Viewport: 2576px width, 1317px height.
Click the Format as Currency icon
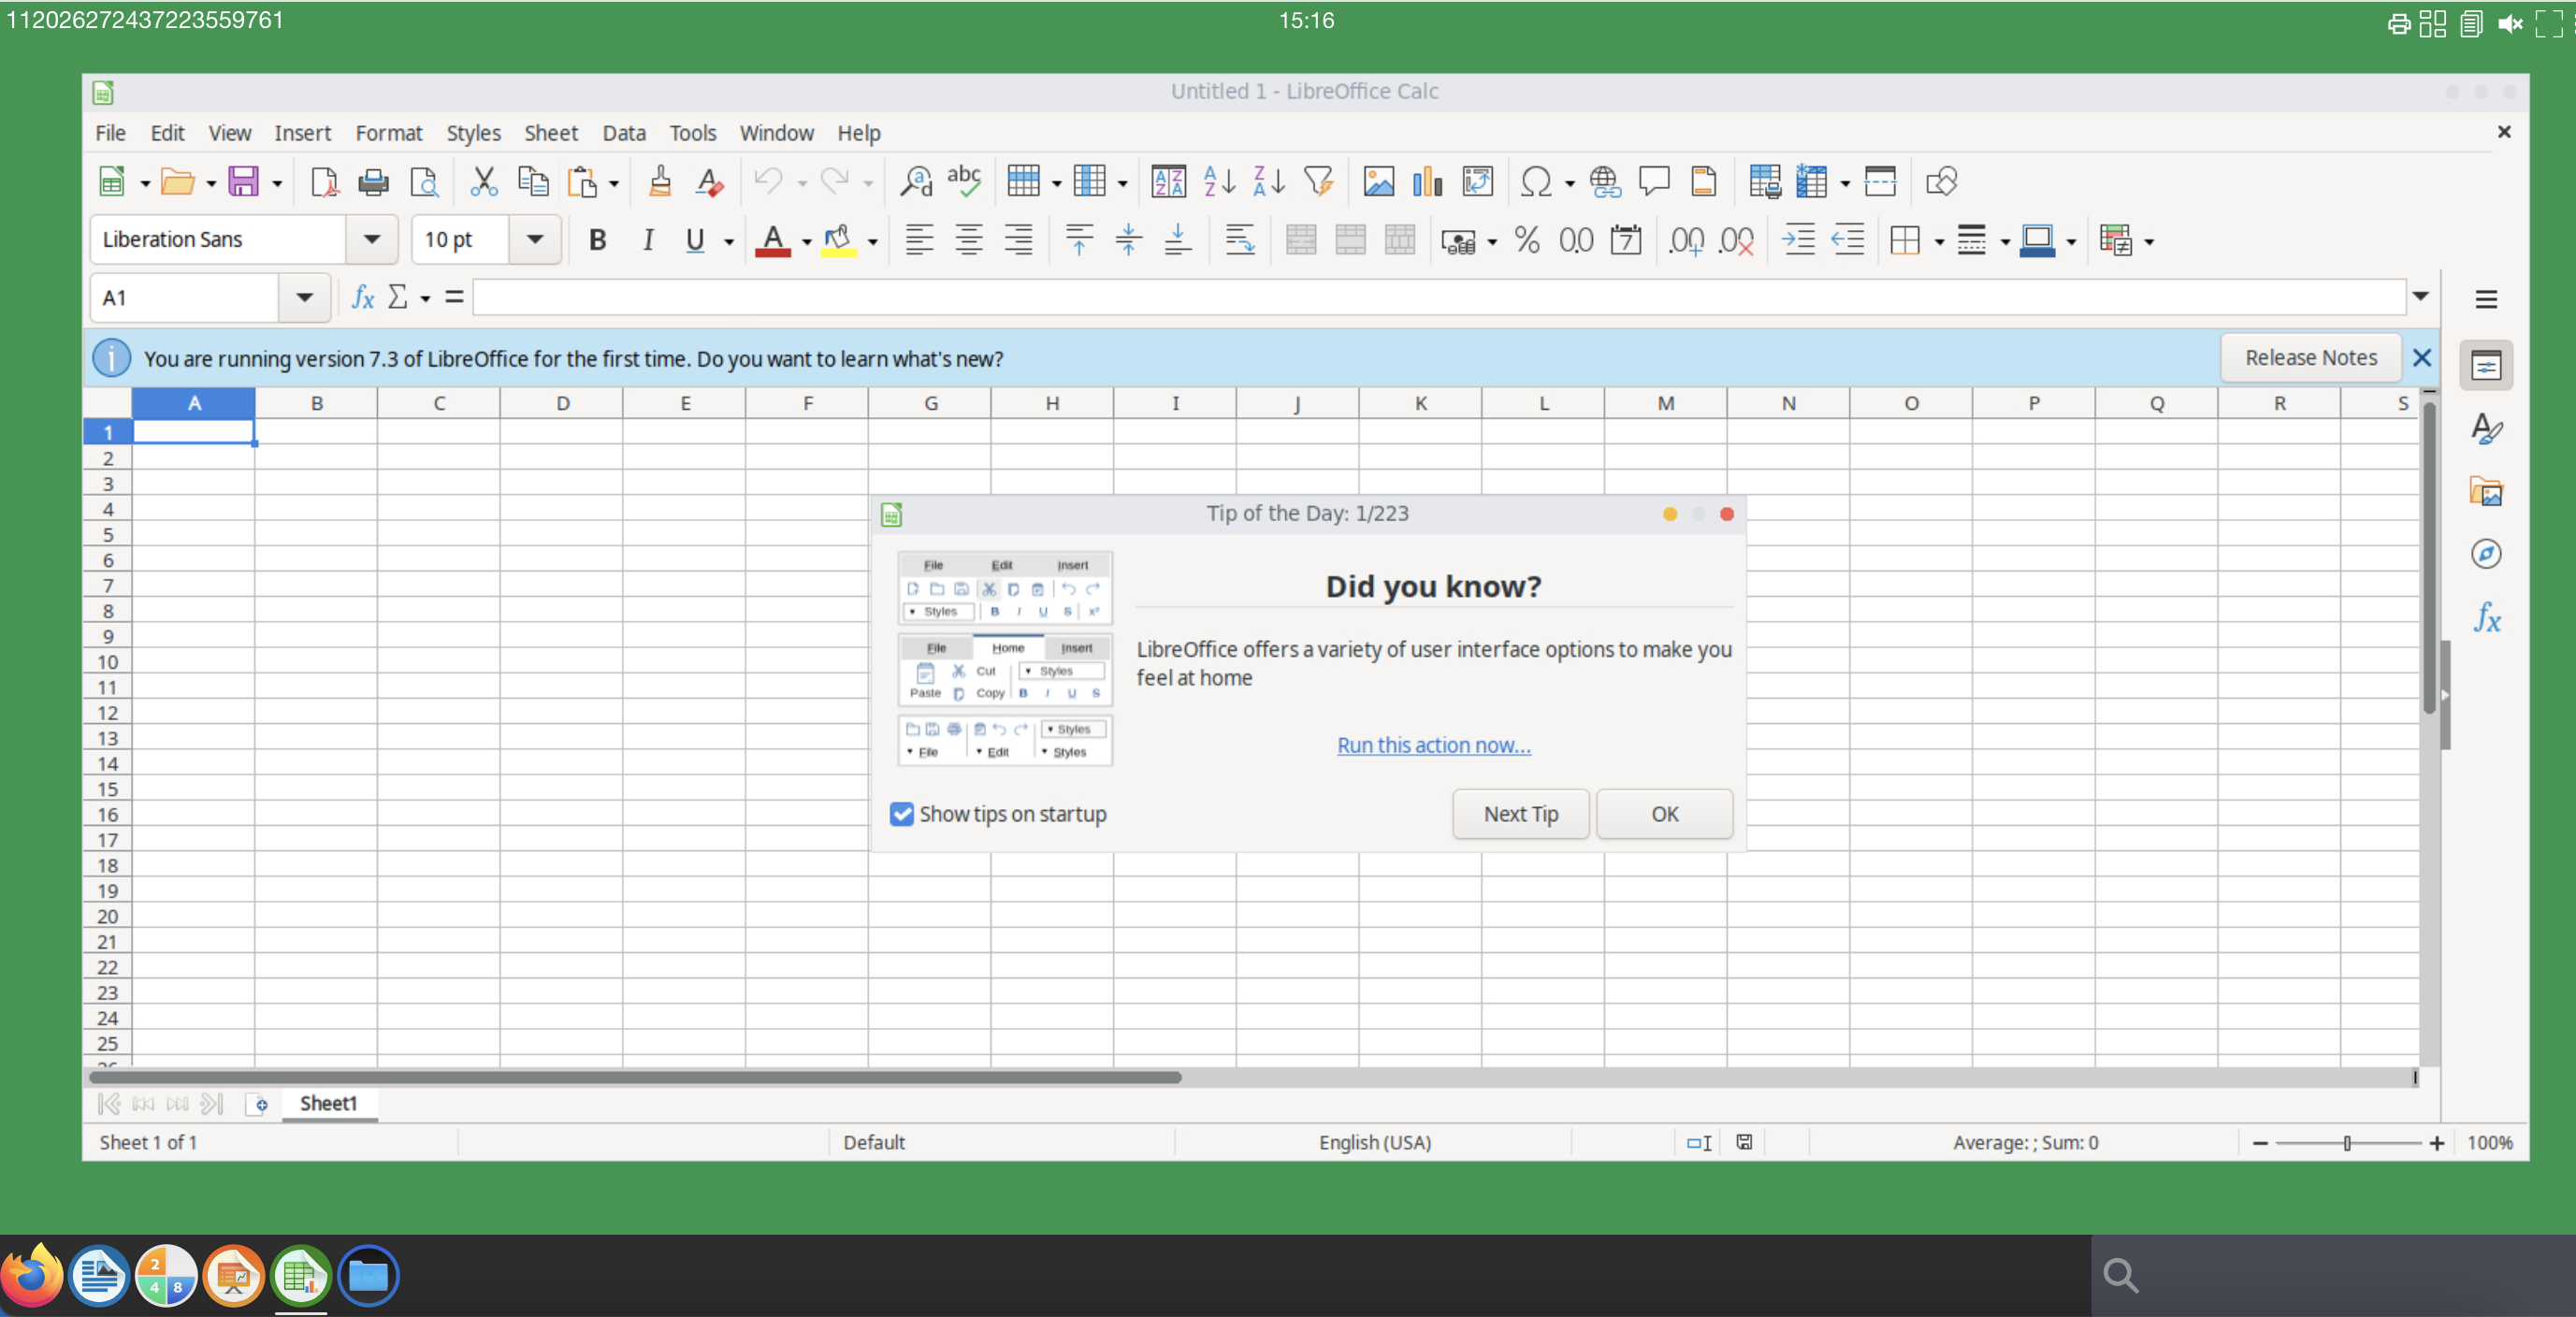[1454, 242]
